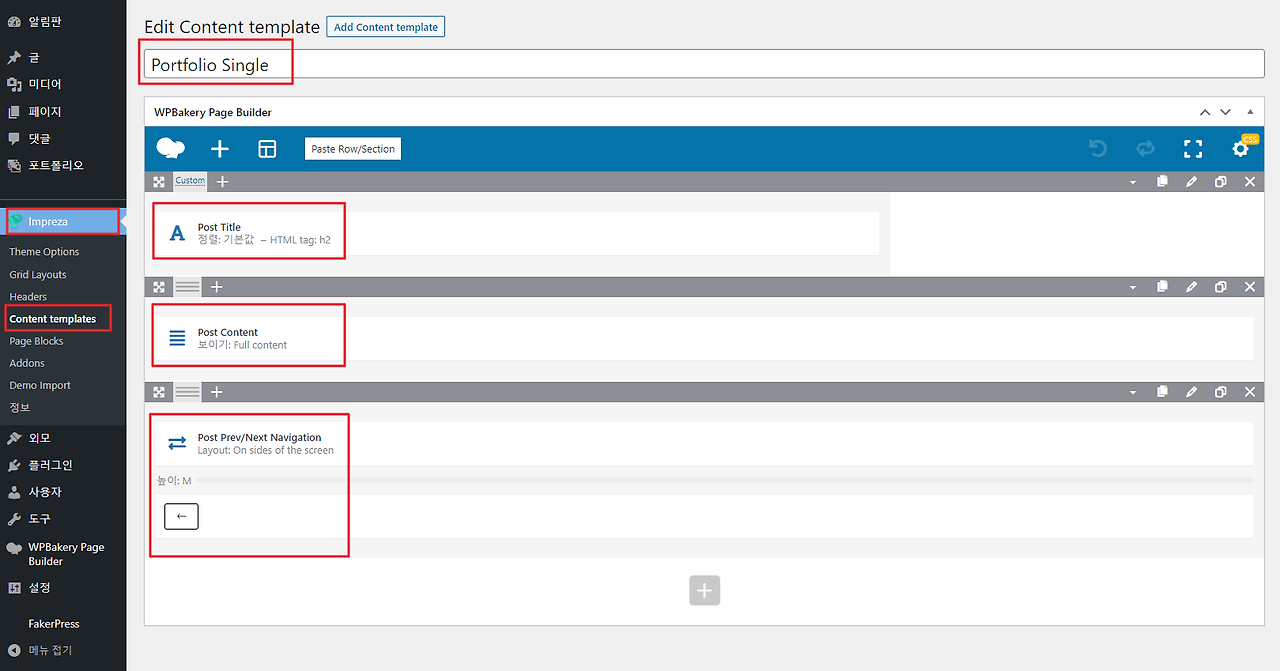Click Add Content template button

click(386, 27)
